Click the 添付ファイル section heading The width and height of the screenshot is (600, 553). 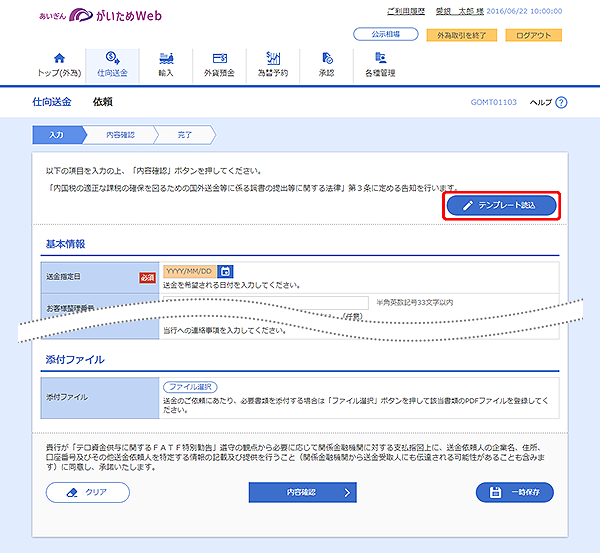[75, 359]
